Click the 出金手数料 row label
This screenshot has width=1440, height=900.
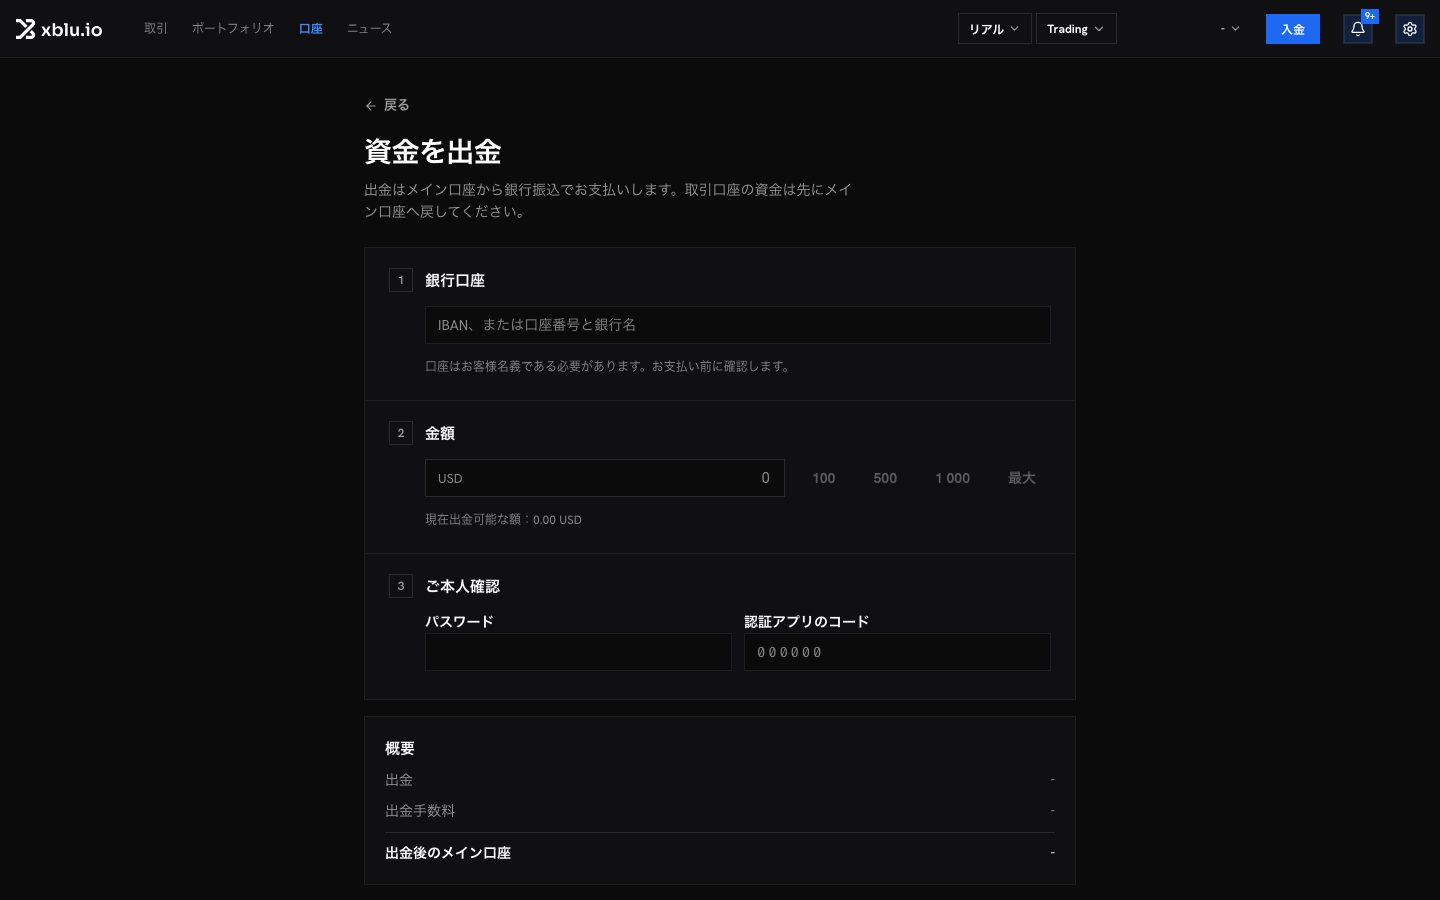pyautogui.click(x=420, y=811)
